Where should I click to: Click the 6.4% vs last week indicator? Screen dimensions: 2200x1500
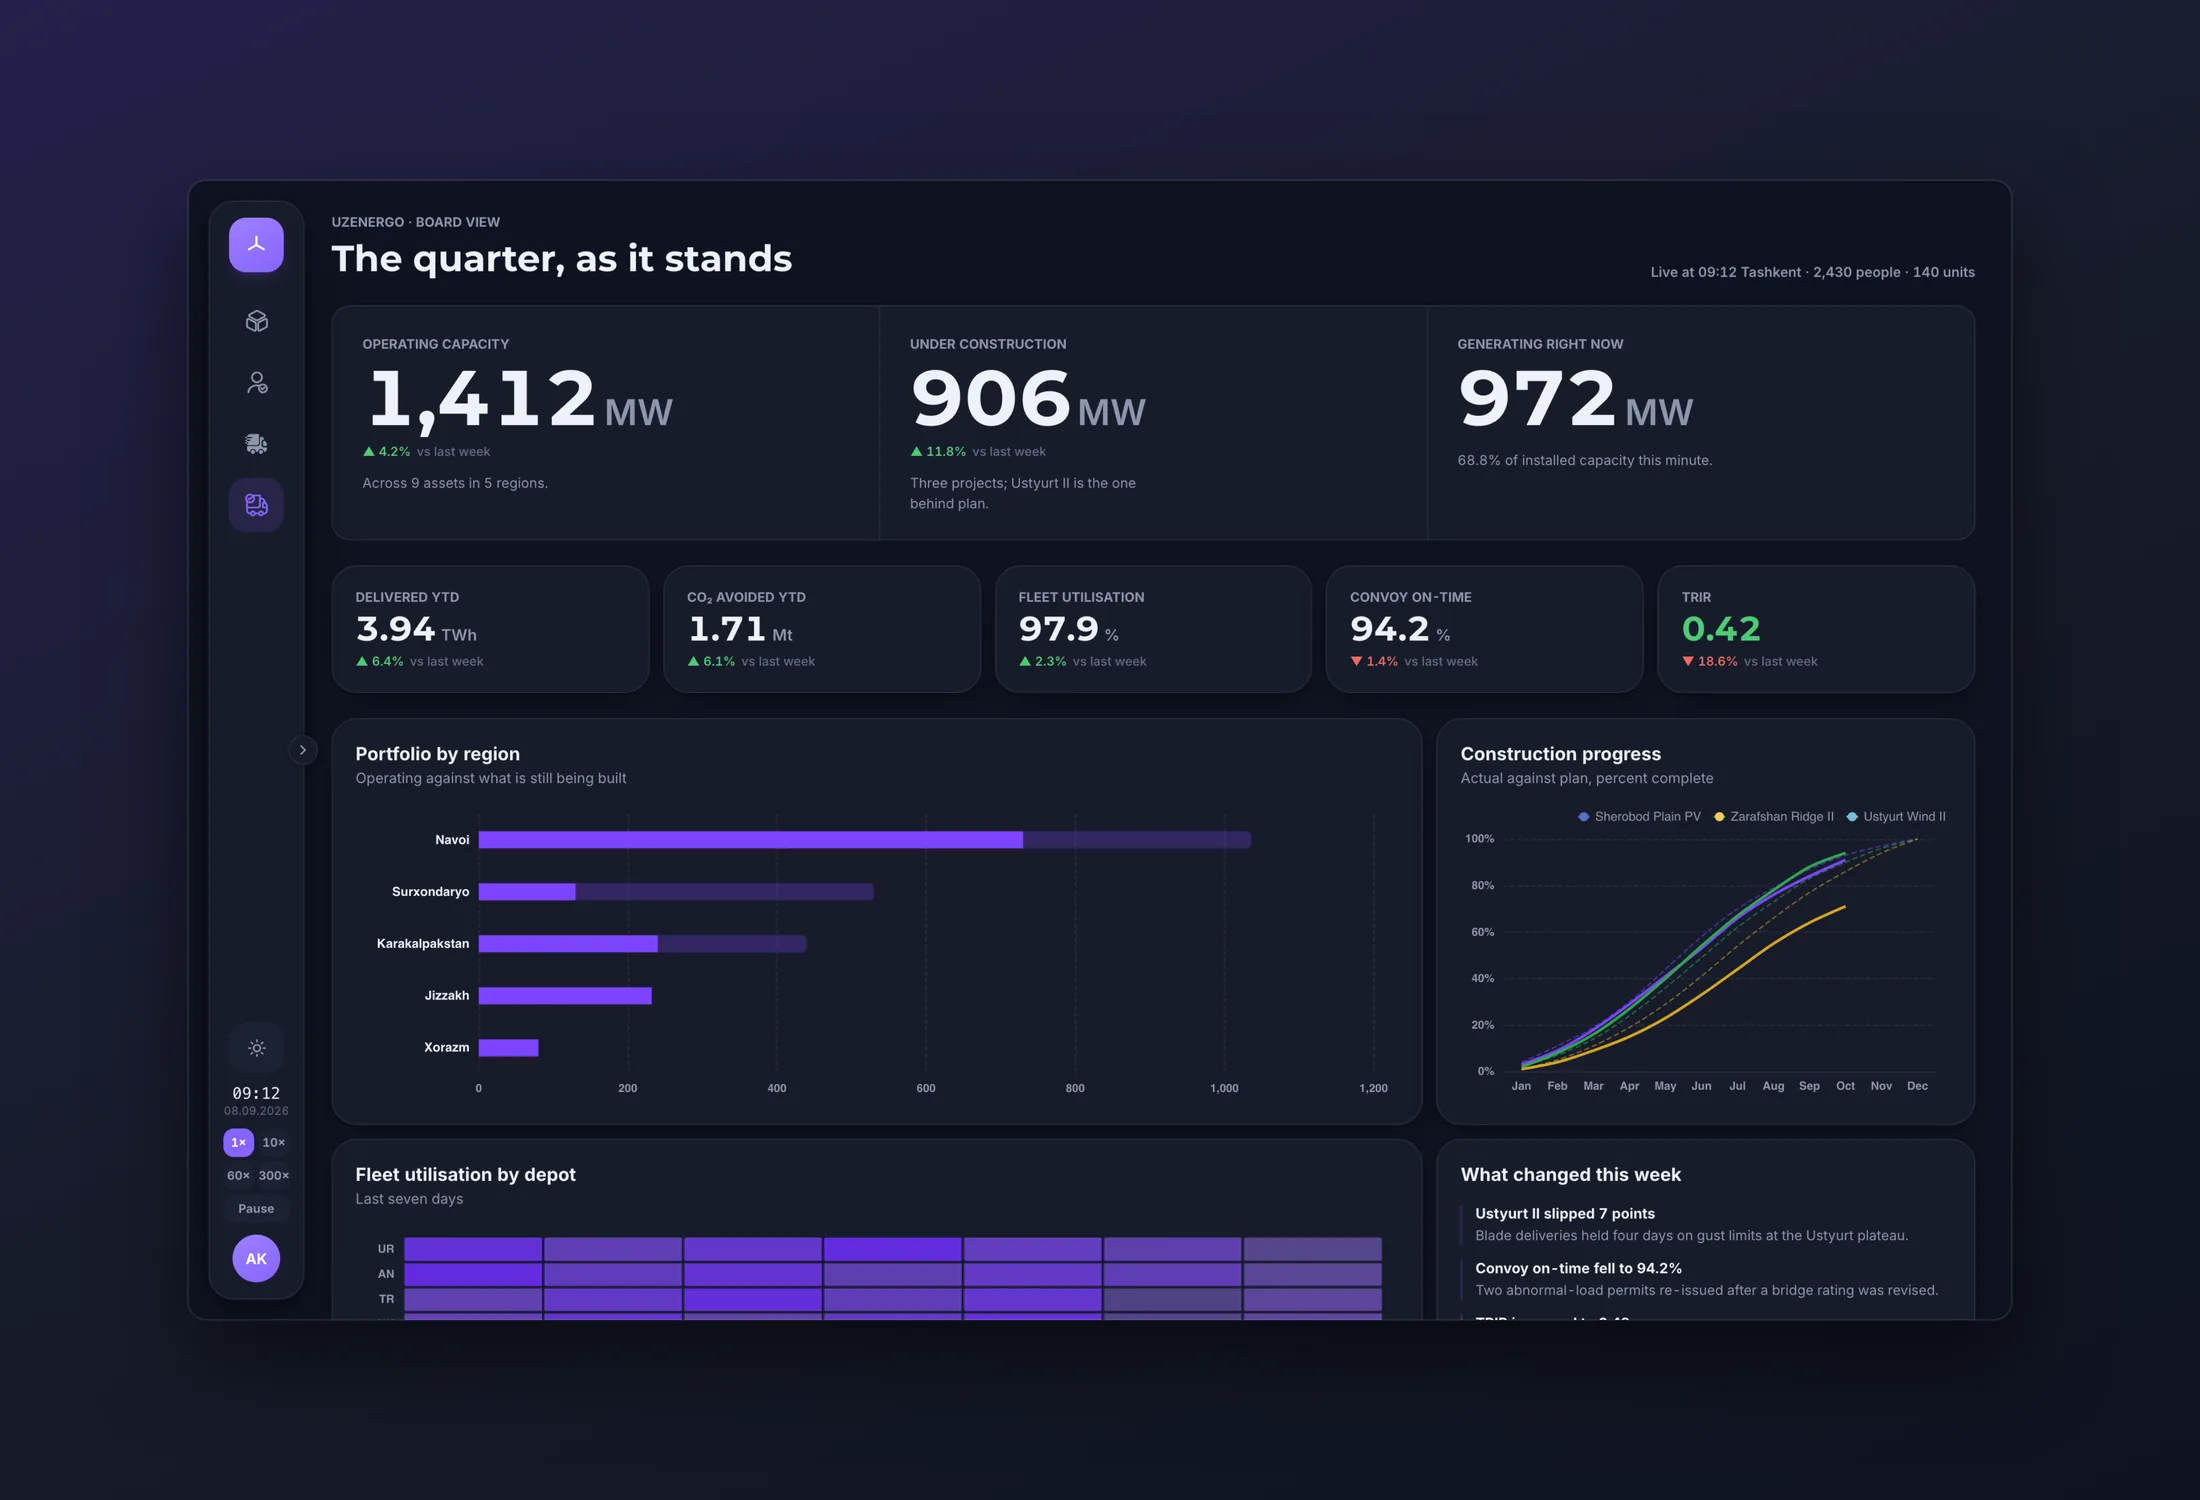point(420,662)
